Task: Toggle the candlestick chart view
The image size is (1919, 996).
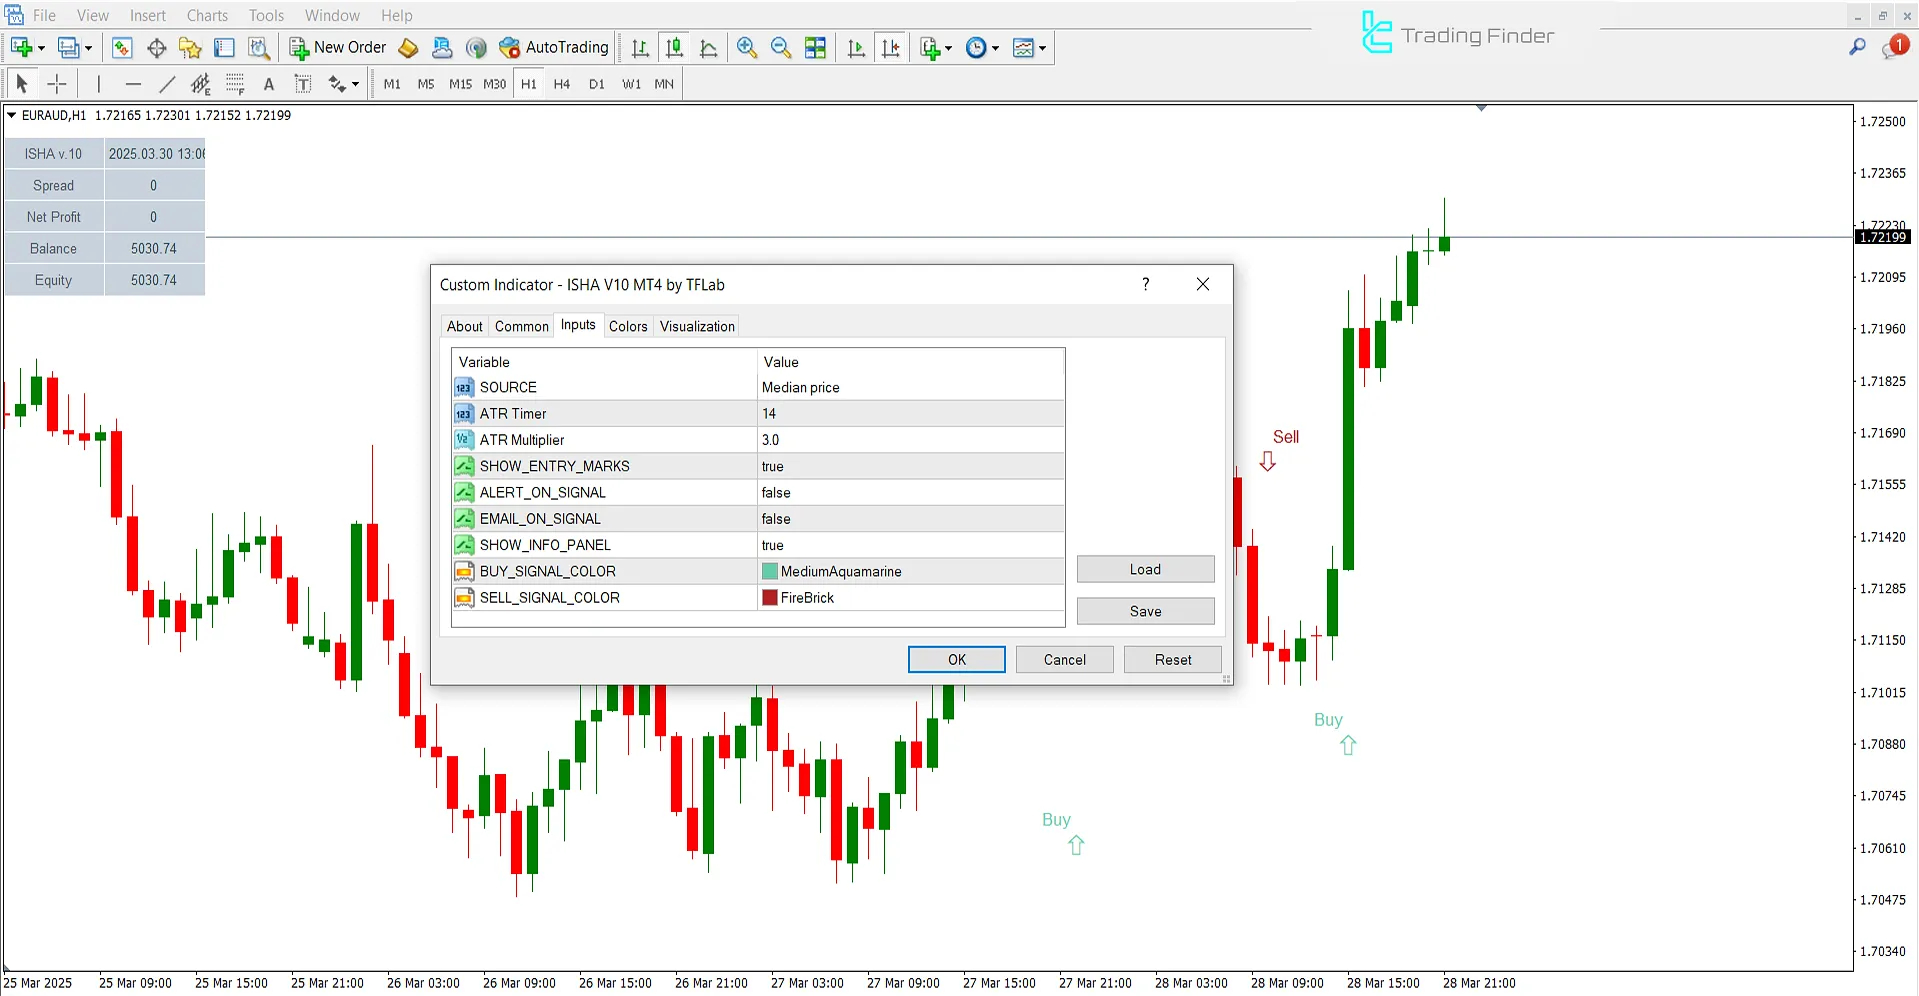Action: [x=674, y=47]
